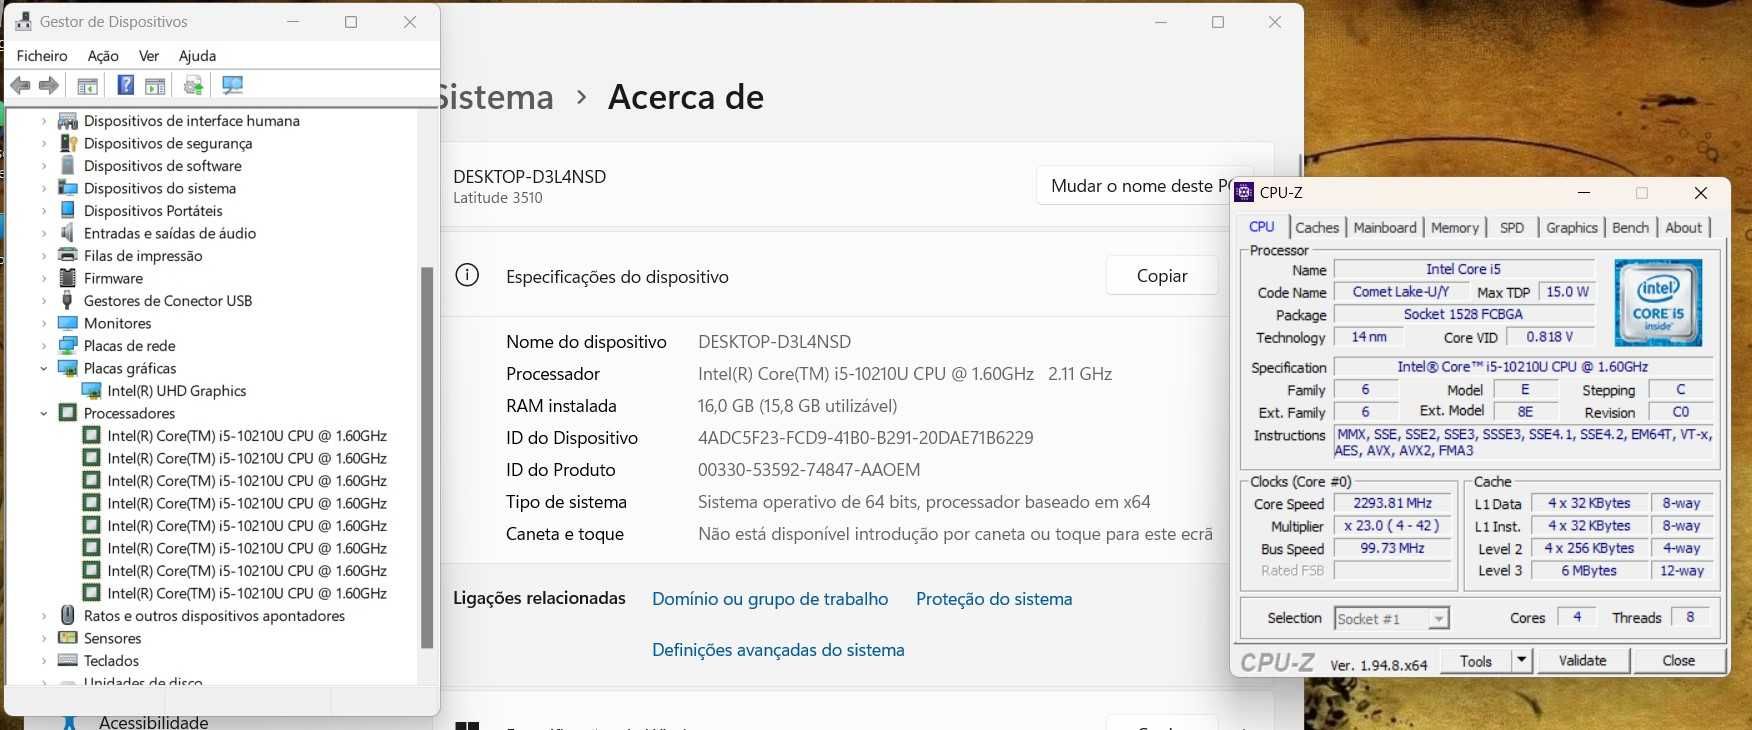1752x730 pixels.
Task: Switch to the Mainboard tab in CPU-Z
Action: click(1385, 228)
